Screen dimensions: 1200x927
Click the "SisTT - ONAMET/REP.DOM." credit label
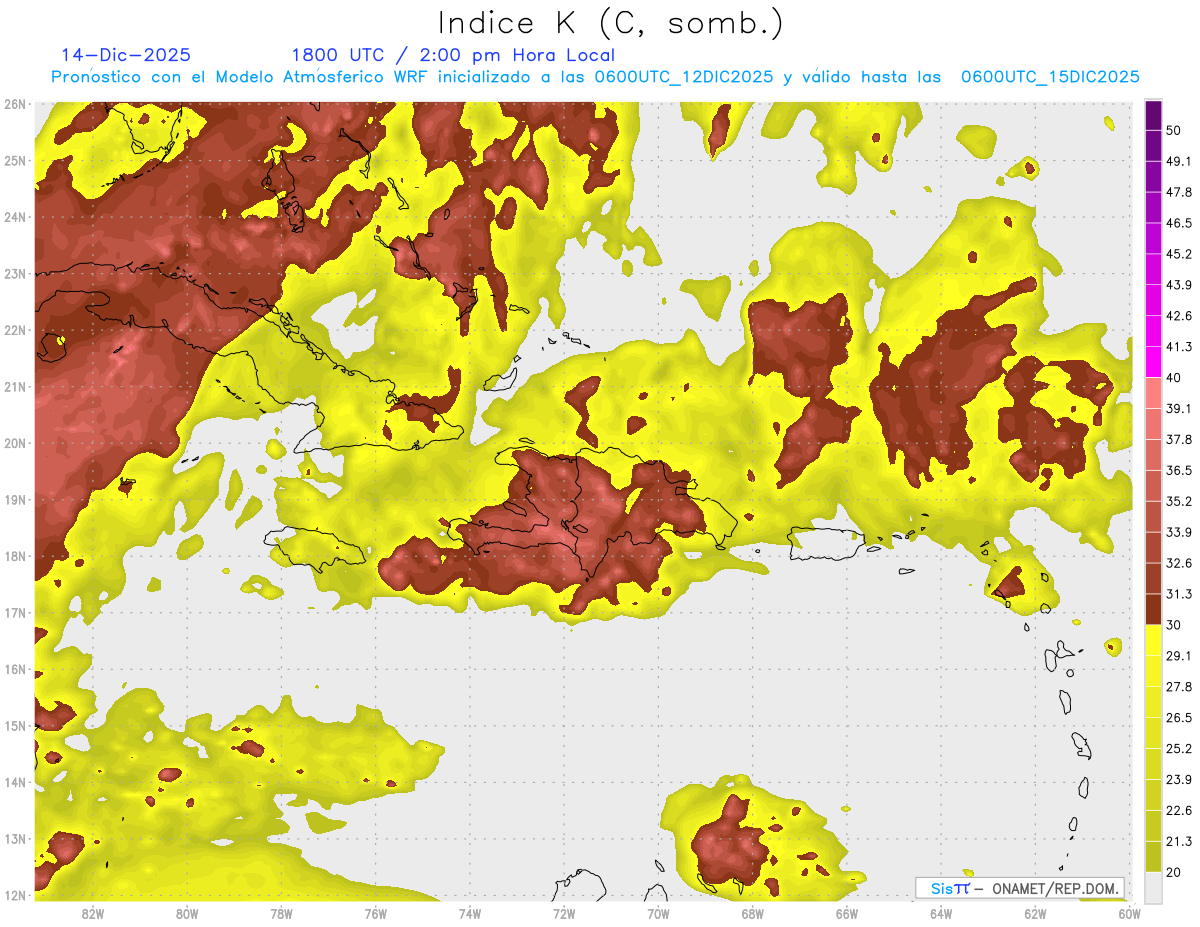(1020, 888)
